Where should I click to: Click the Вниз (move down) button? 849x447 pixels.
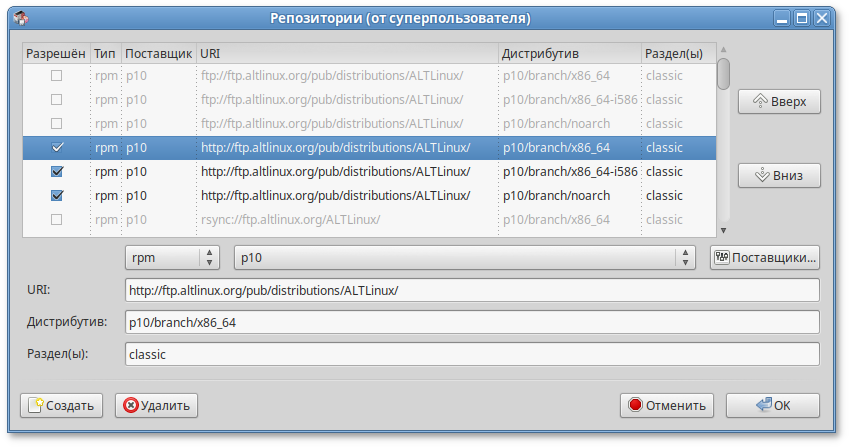pos(778,175)
